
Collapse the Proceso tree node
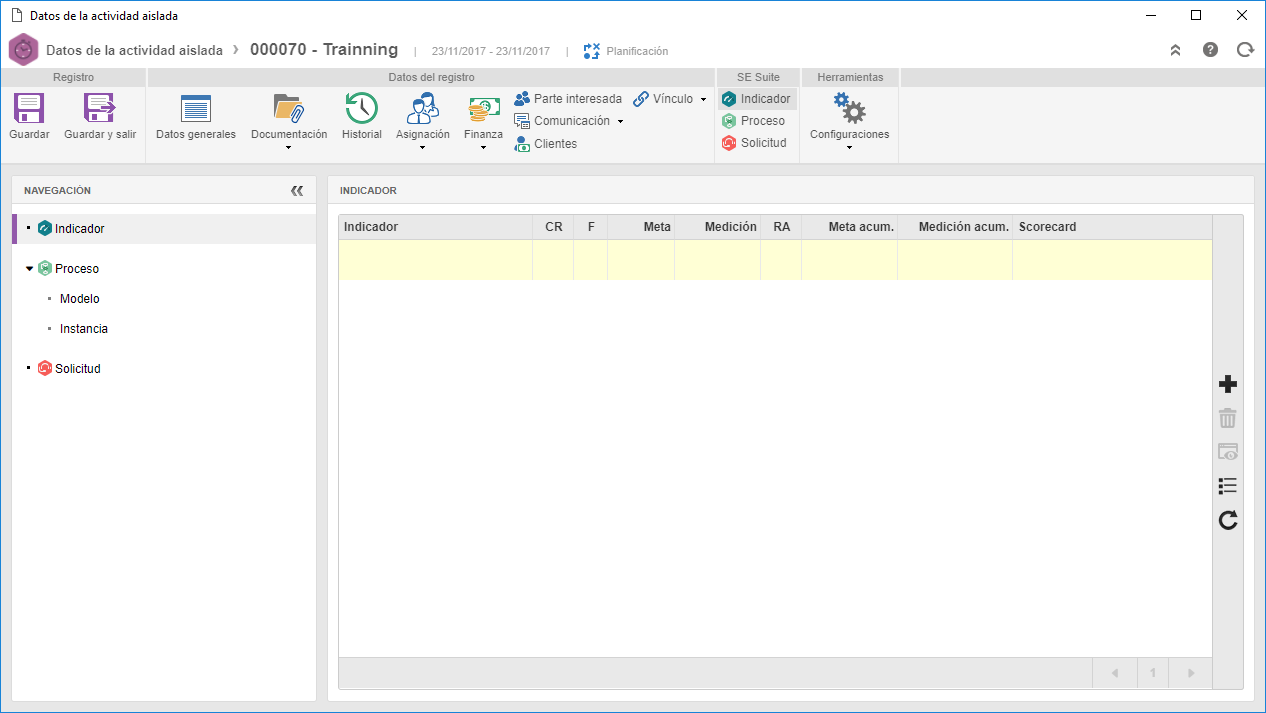click(29, 269)
